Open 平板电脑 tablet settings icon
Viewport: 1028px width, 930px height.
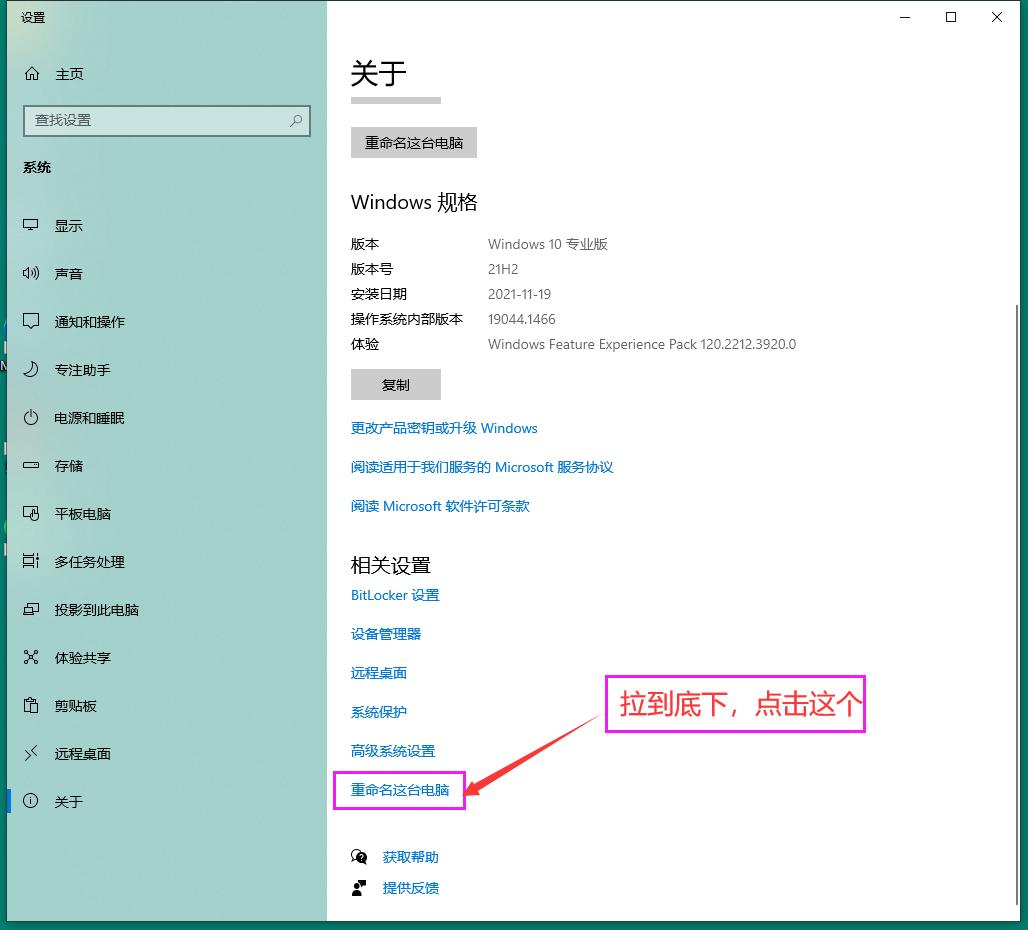(31, 514)
